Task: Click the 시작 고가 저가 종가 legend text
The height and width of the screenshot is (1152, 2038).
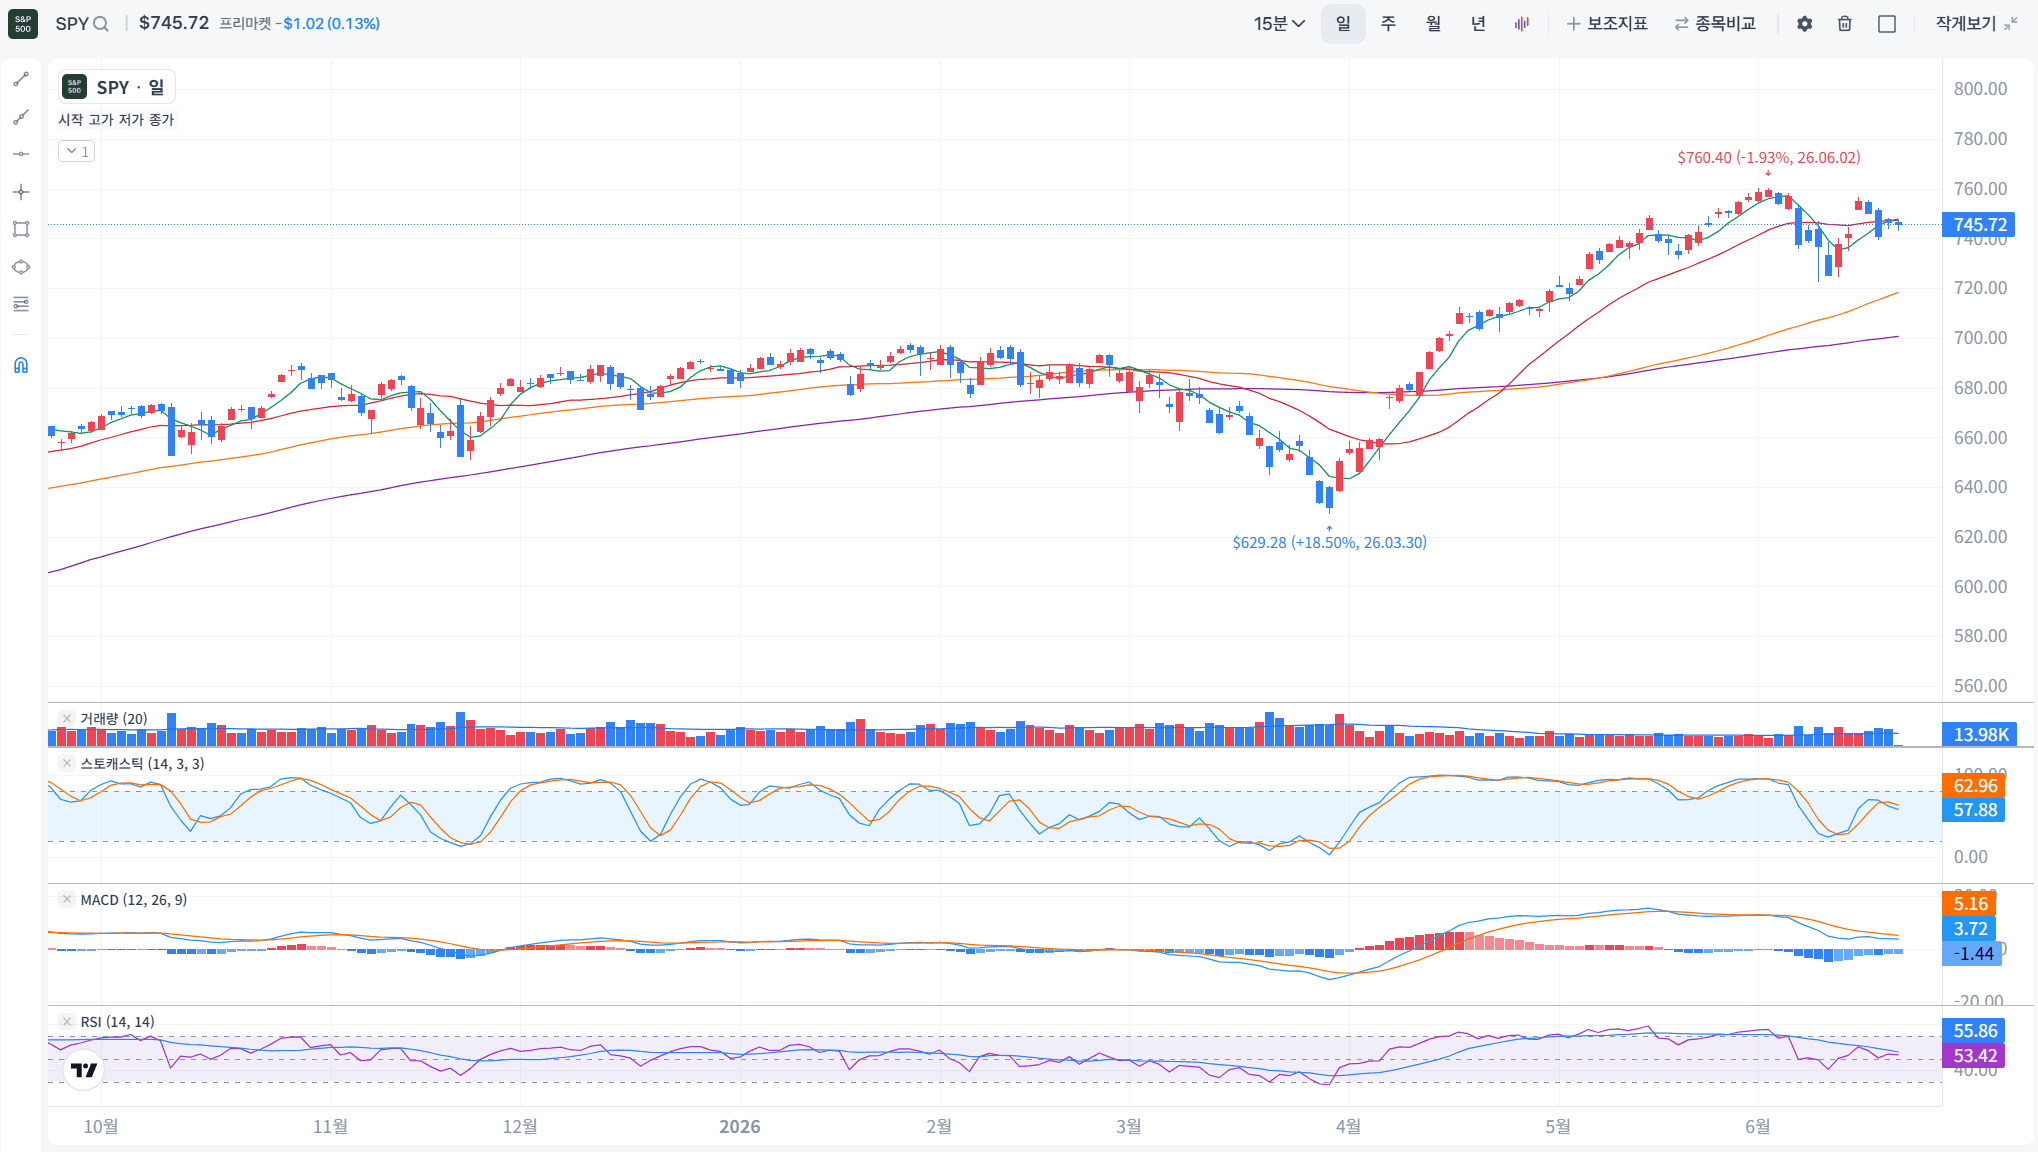Action: coord(116,119)
